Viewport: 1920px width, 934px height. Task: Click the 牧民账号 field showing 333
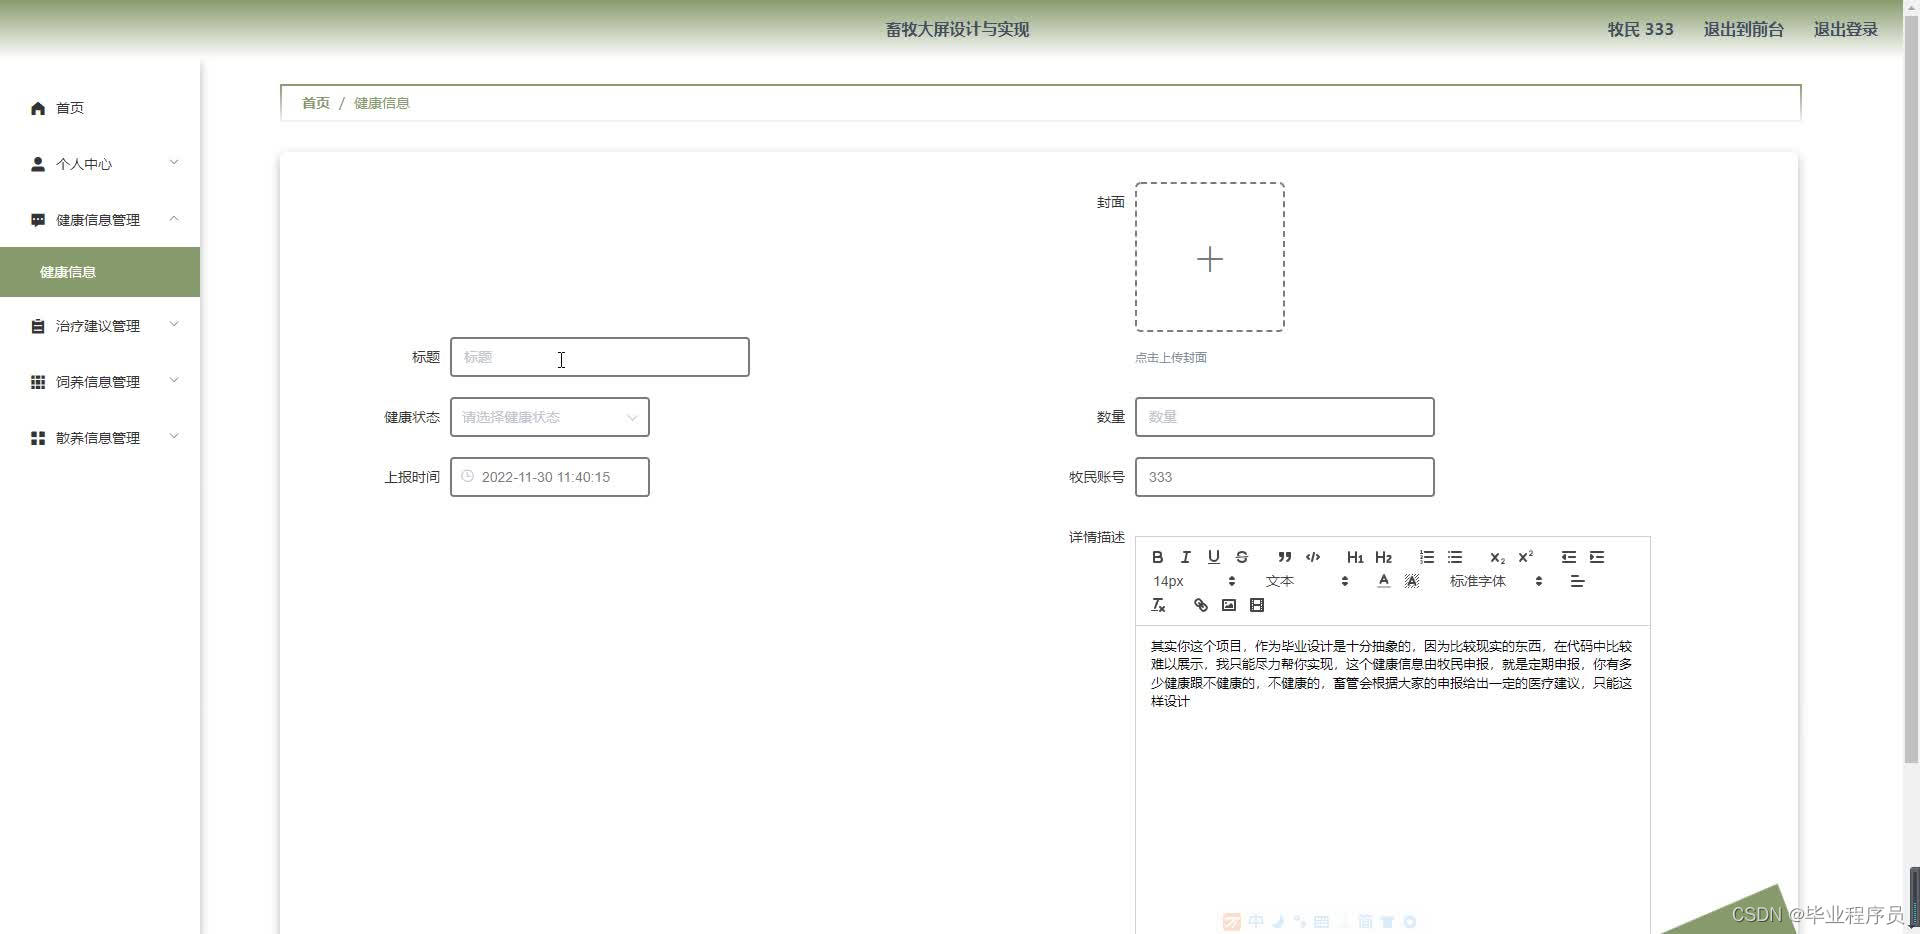(1284, 477)
